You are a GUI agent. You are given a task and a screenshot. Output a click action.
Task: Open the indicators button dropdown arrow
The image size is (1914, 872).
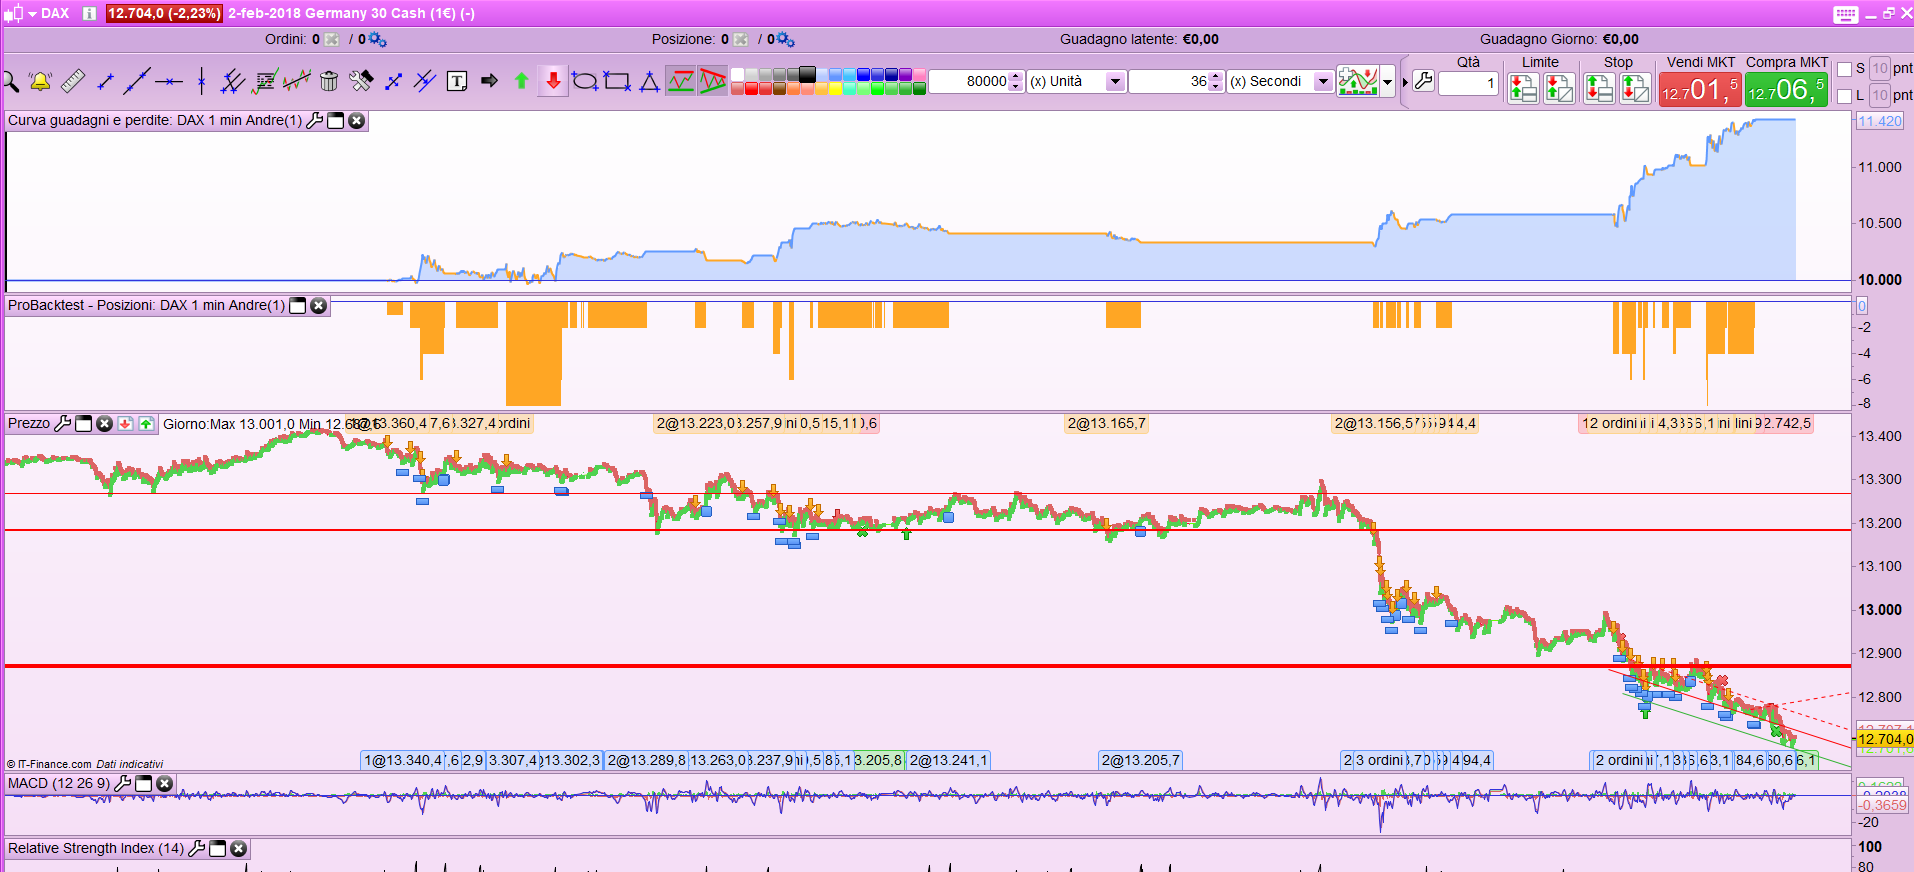coord(1388,82)
